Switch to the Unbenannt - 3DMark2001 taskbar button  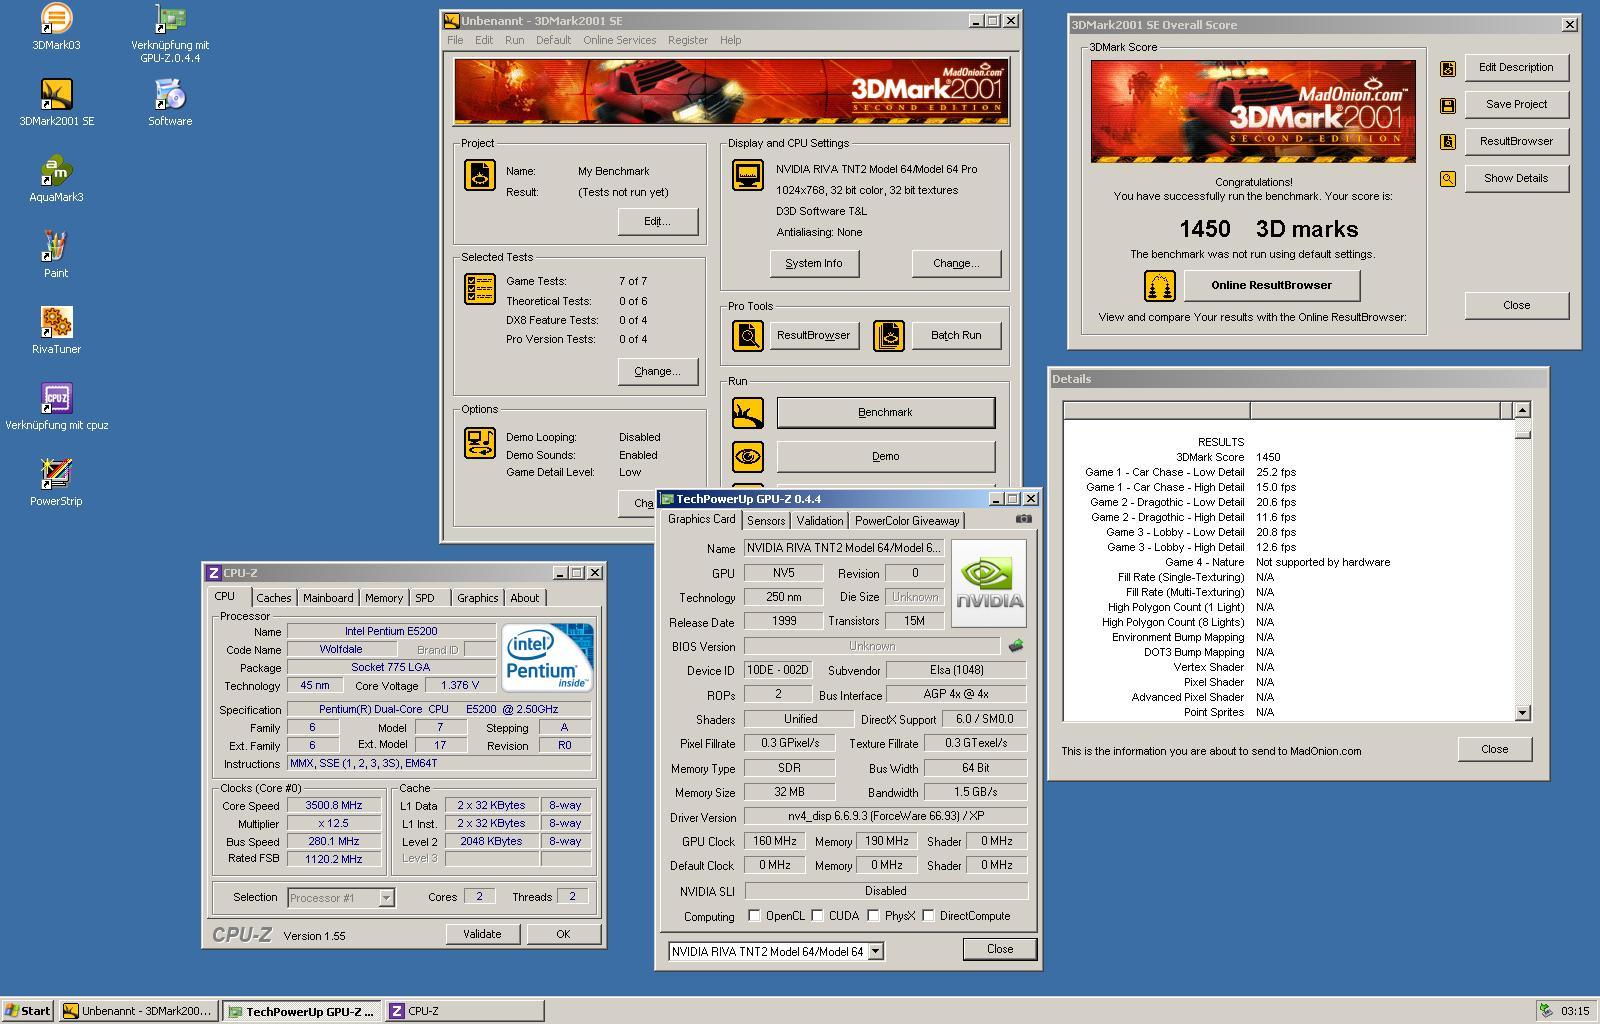tap(138, 1011)
